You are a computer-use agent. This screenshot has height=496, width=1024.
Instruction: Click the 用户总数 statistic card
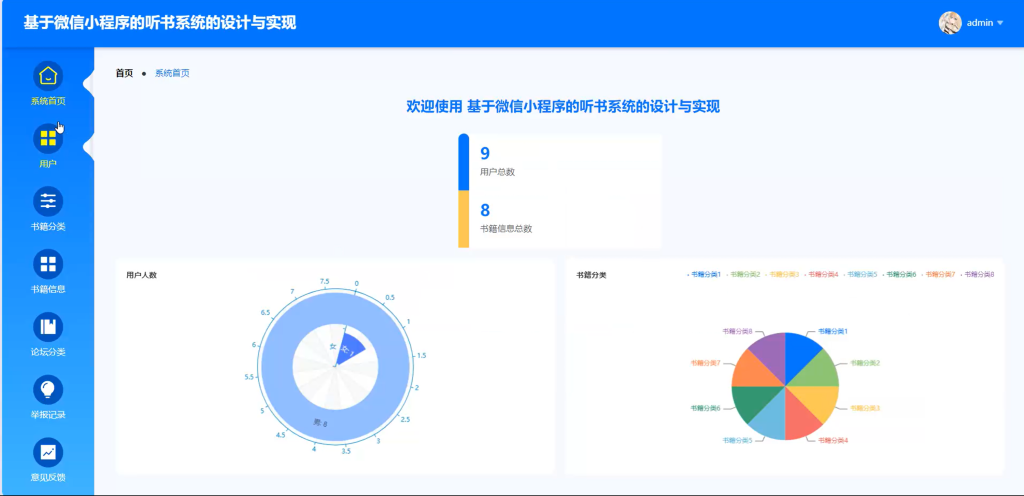(x=560, y=162)
